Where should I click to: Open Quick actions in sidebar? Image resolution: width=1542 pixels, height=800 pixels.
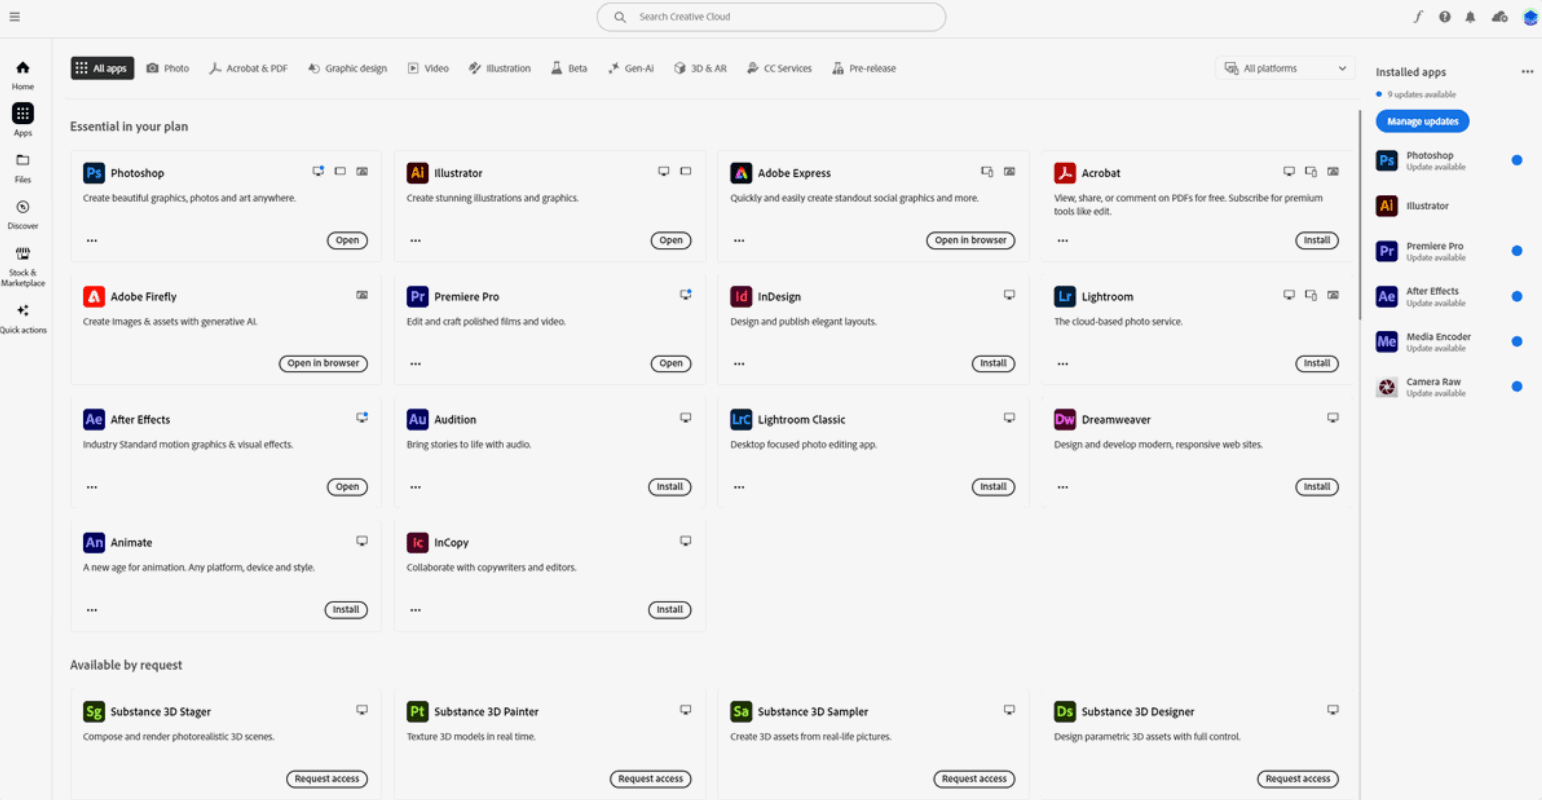(x=23, y=318)
